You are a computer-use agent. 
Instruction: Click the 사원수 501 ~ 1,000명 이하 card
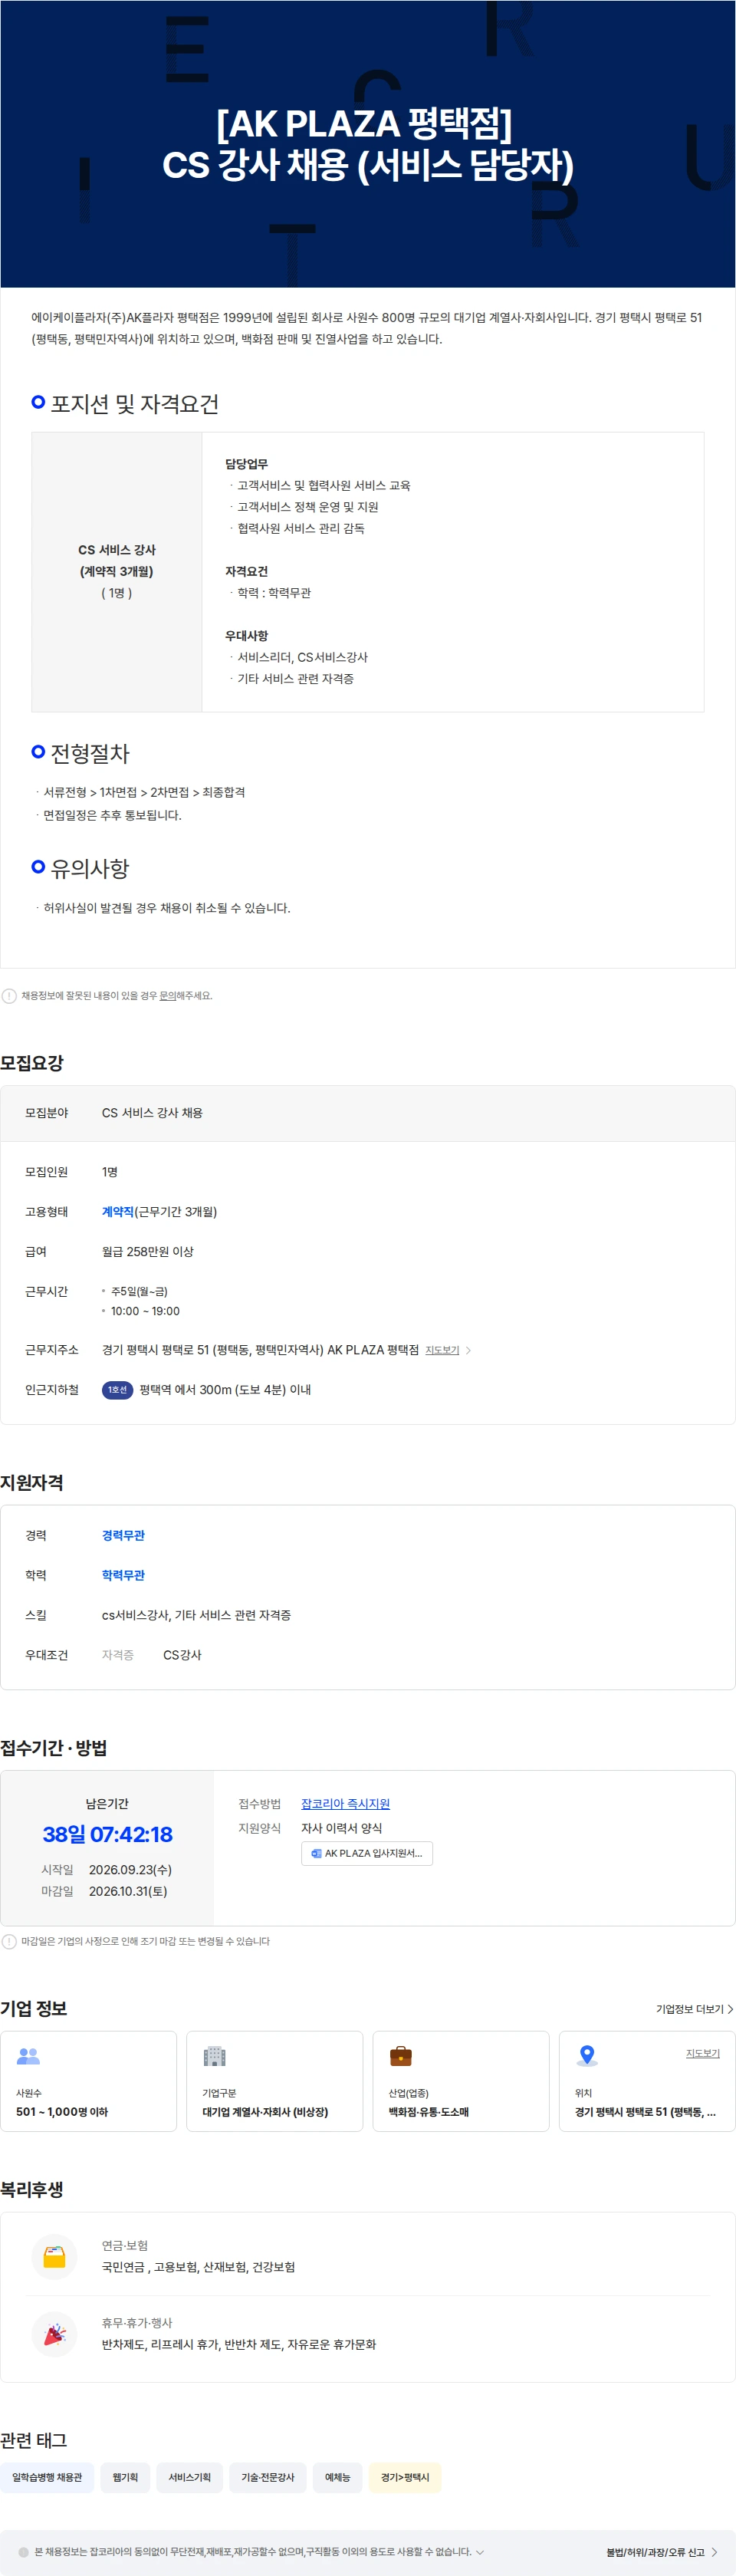[x=88, y=2081]
